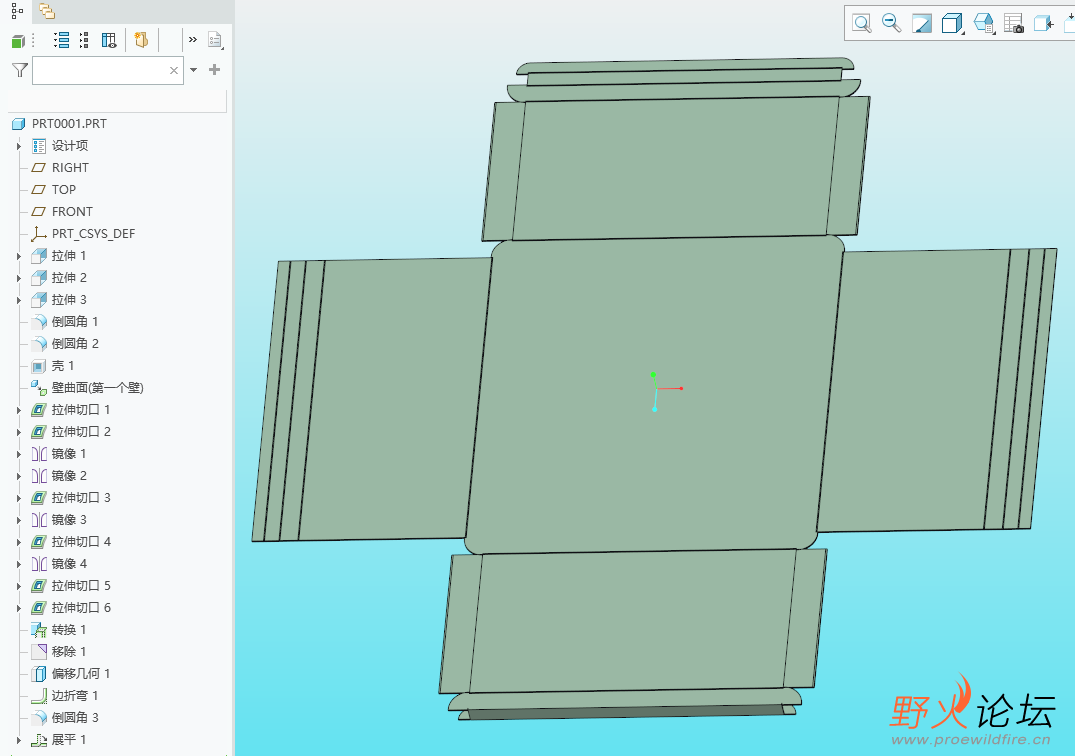This screenshot has height=756, width=1075.
Task: Open the tree columns display icon
Action: click(109, 40)
